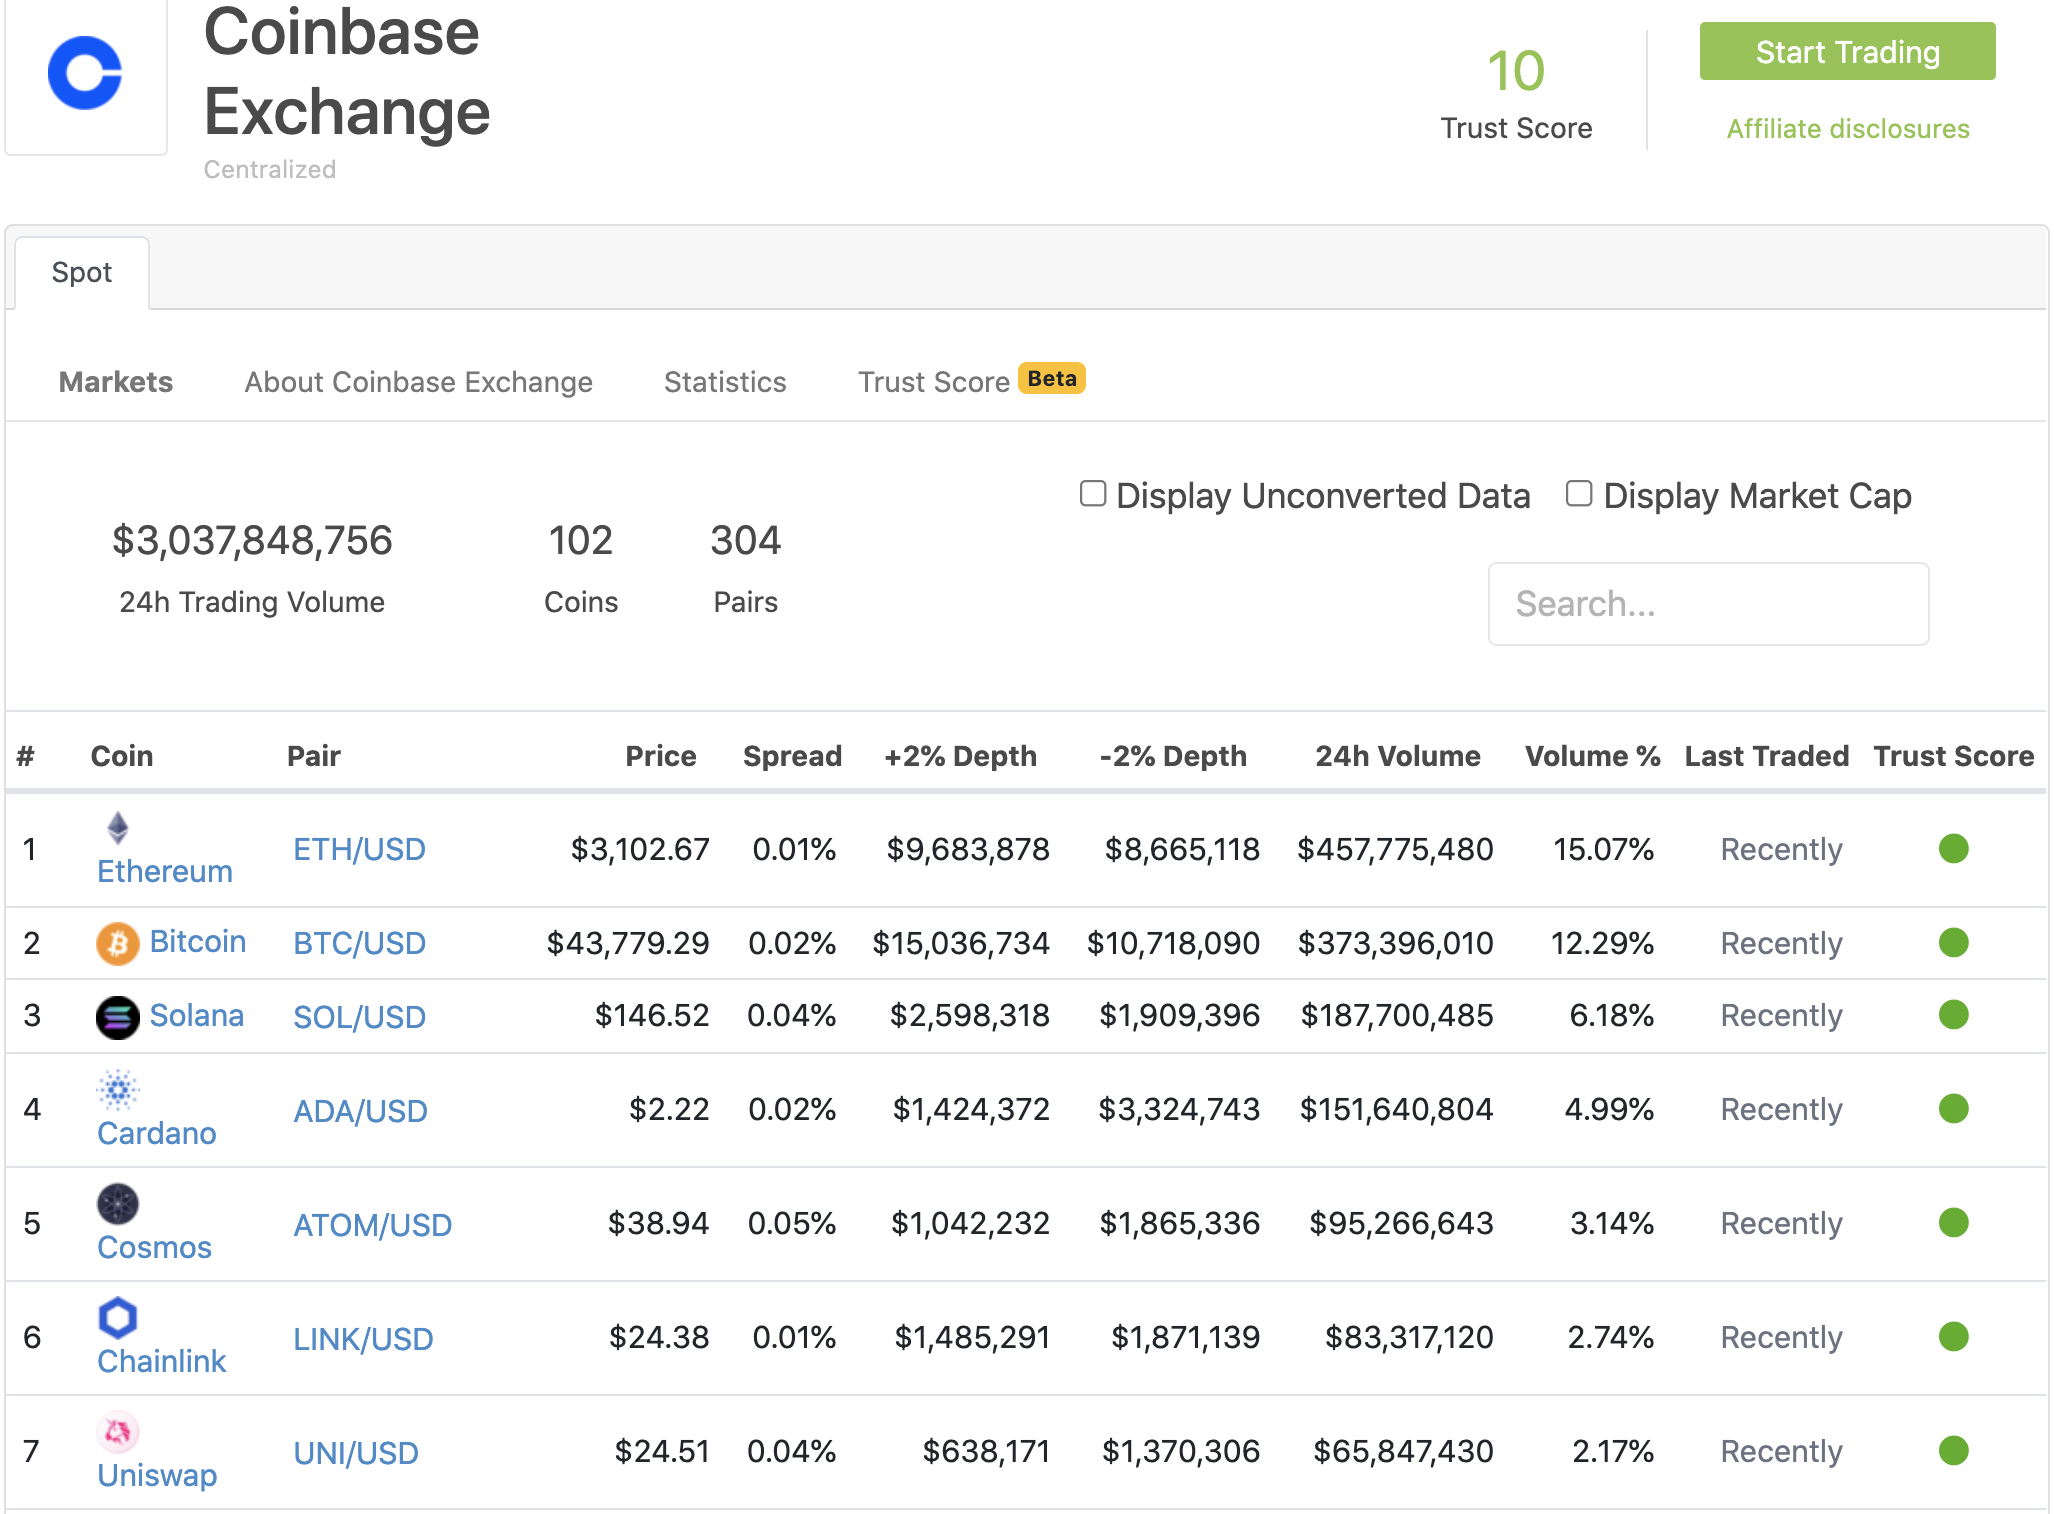Viewport: 2054px width, 1514px height.
Task: Click the Start Trading button
Action: 1847,51
